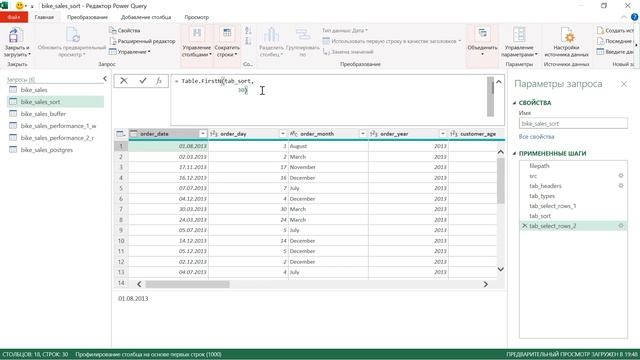Screen dimensions: 640x360
Task: Click the order_year column type icon
Action: click(373, 134)
